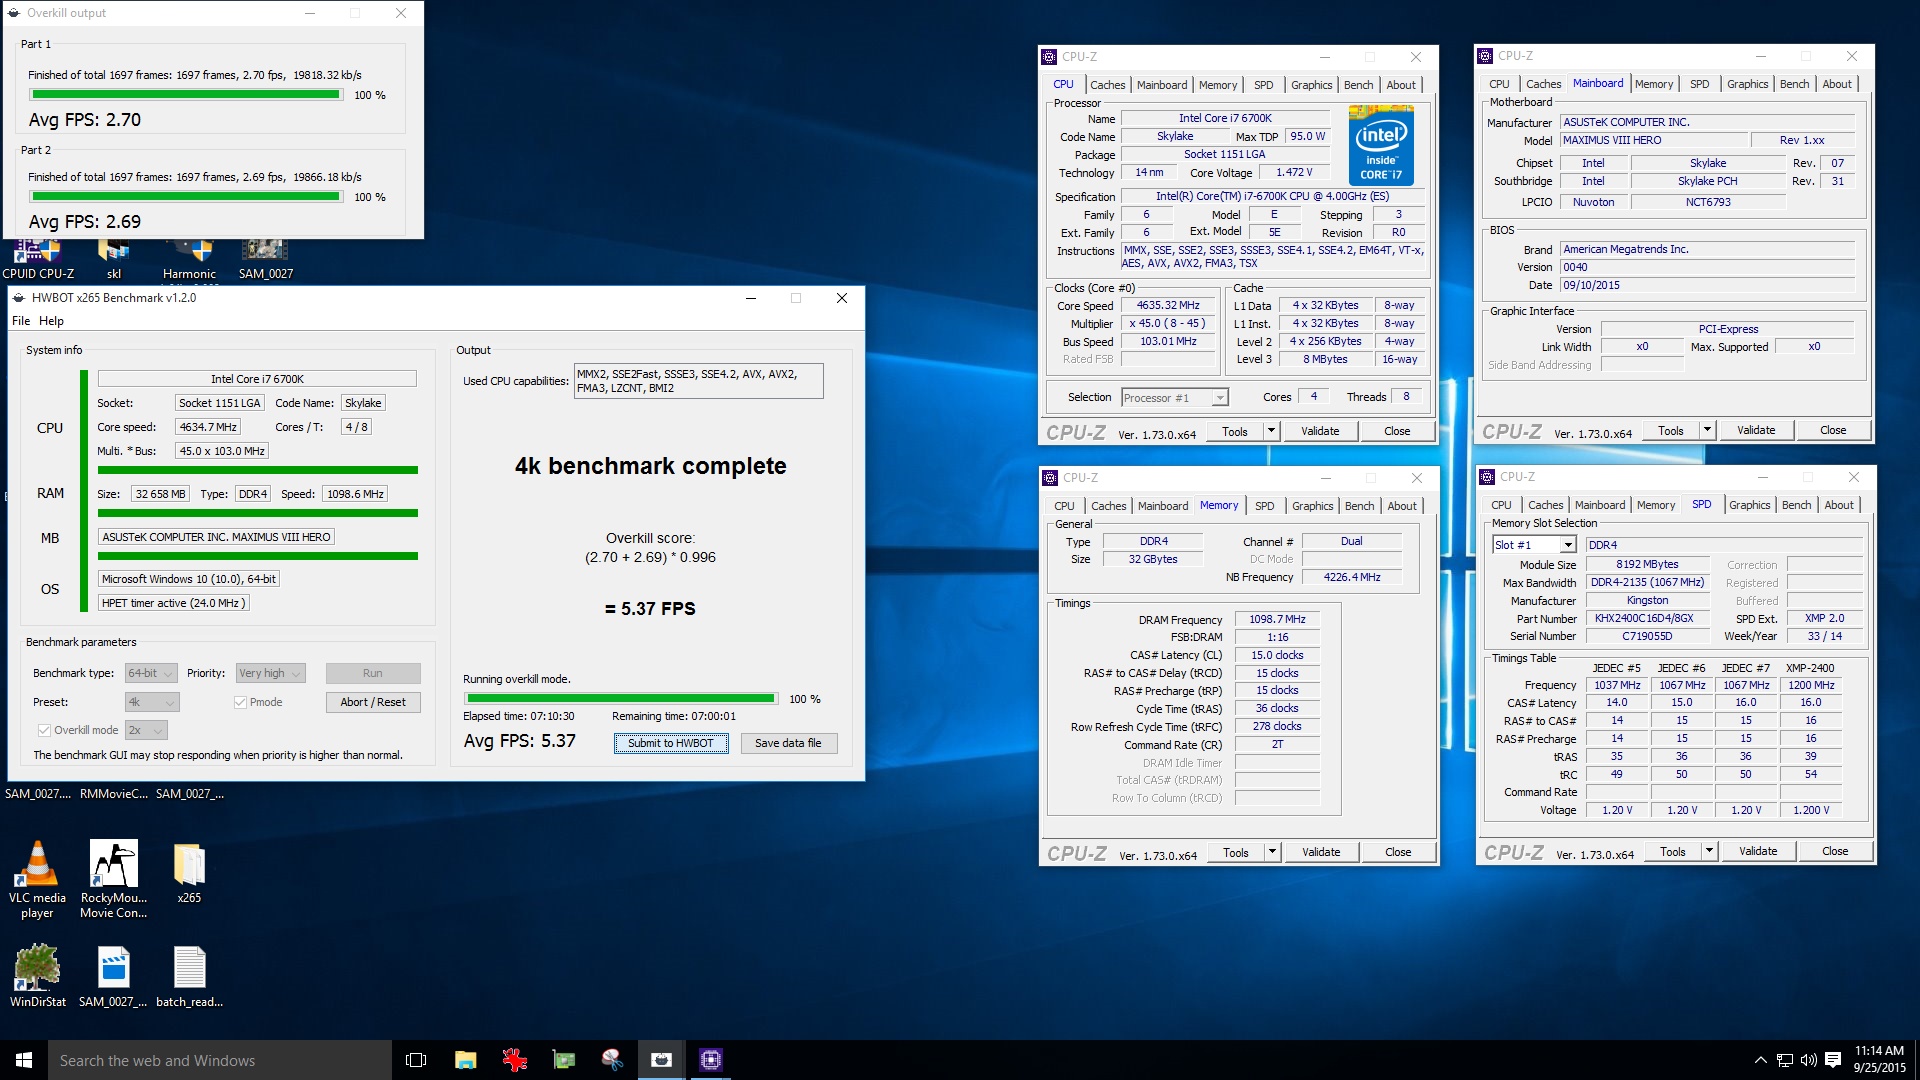Click the overkill mode main progress bar

point(620,699)
